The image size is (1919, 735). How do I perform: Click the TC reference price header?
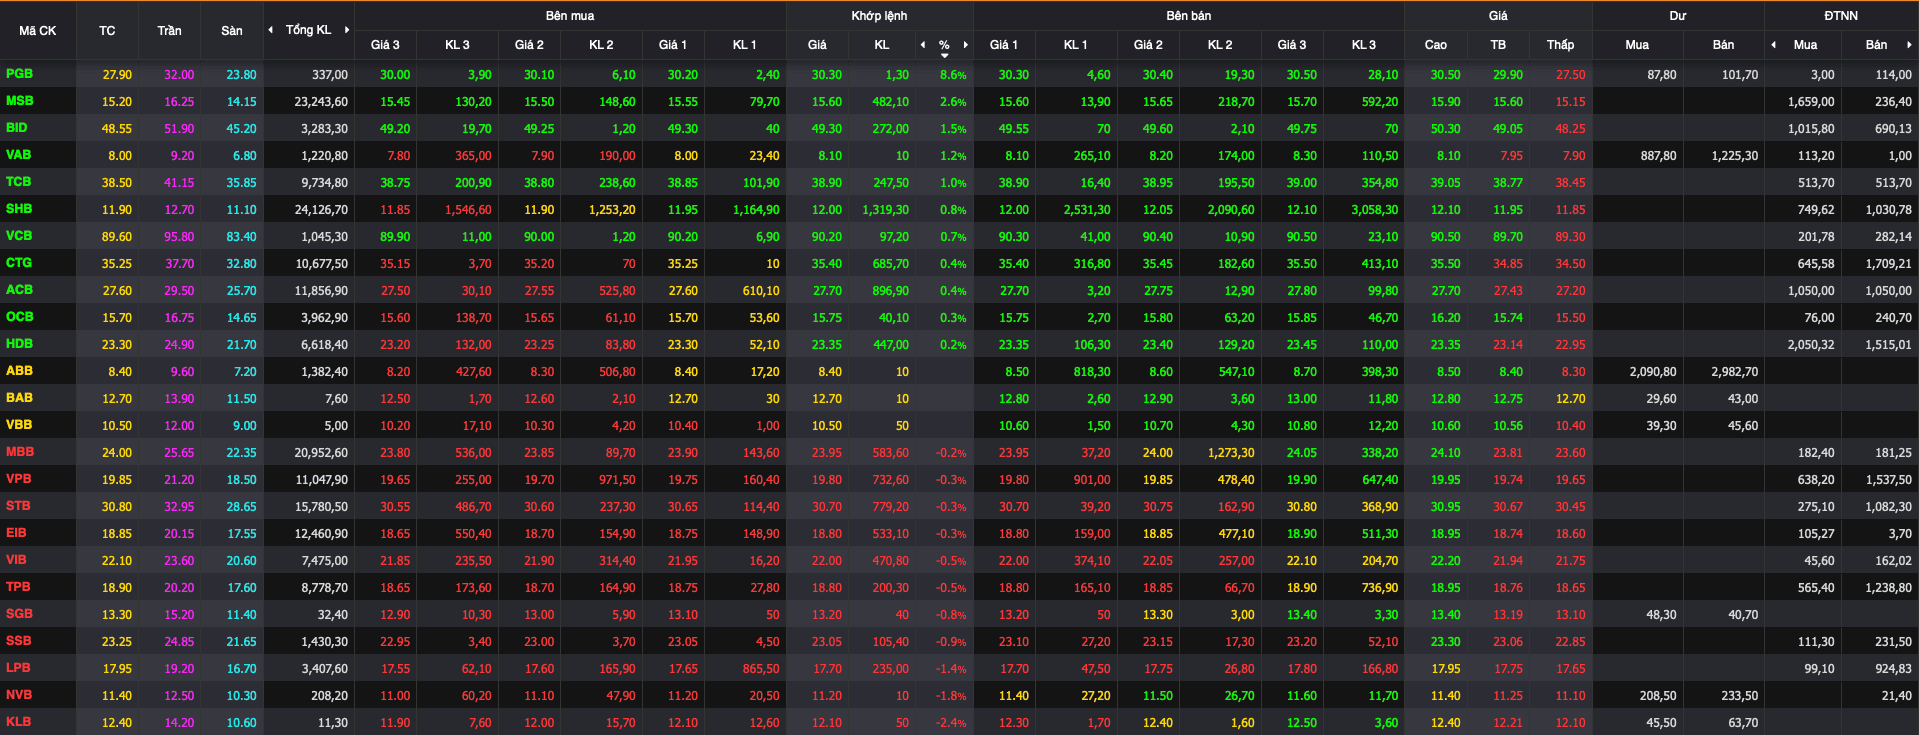[x=107, y=31]
